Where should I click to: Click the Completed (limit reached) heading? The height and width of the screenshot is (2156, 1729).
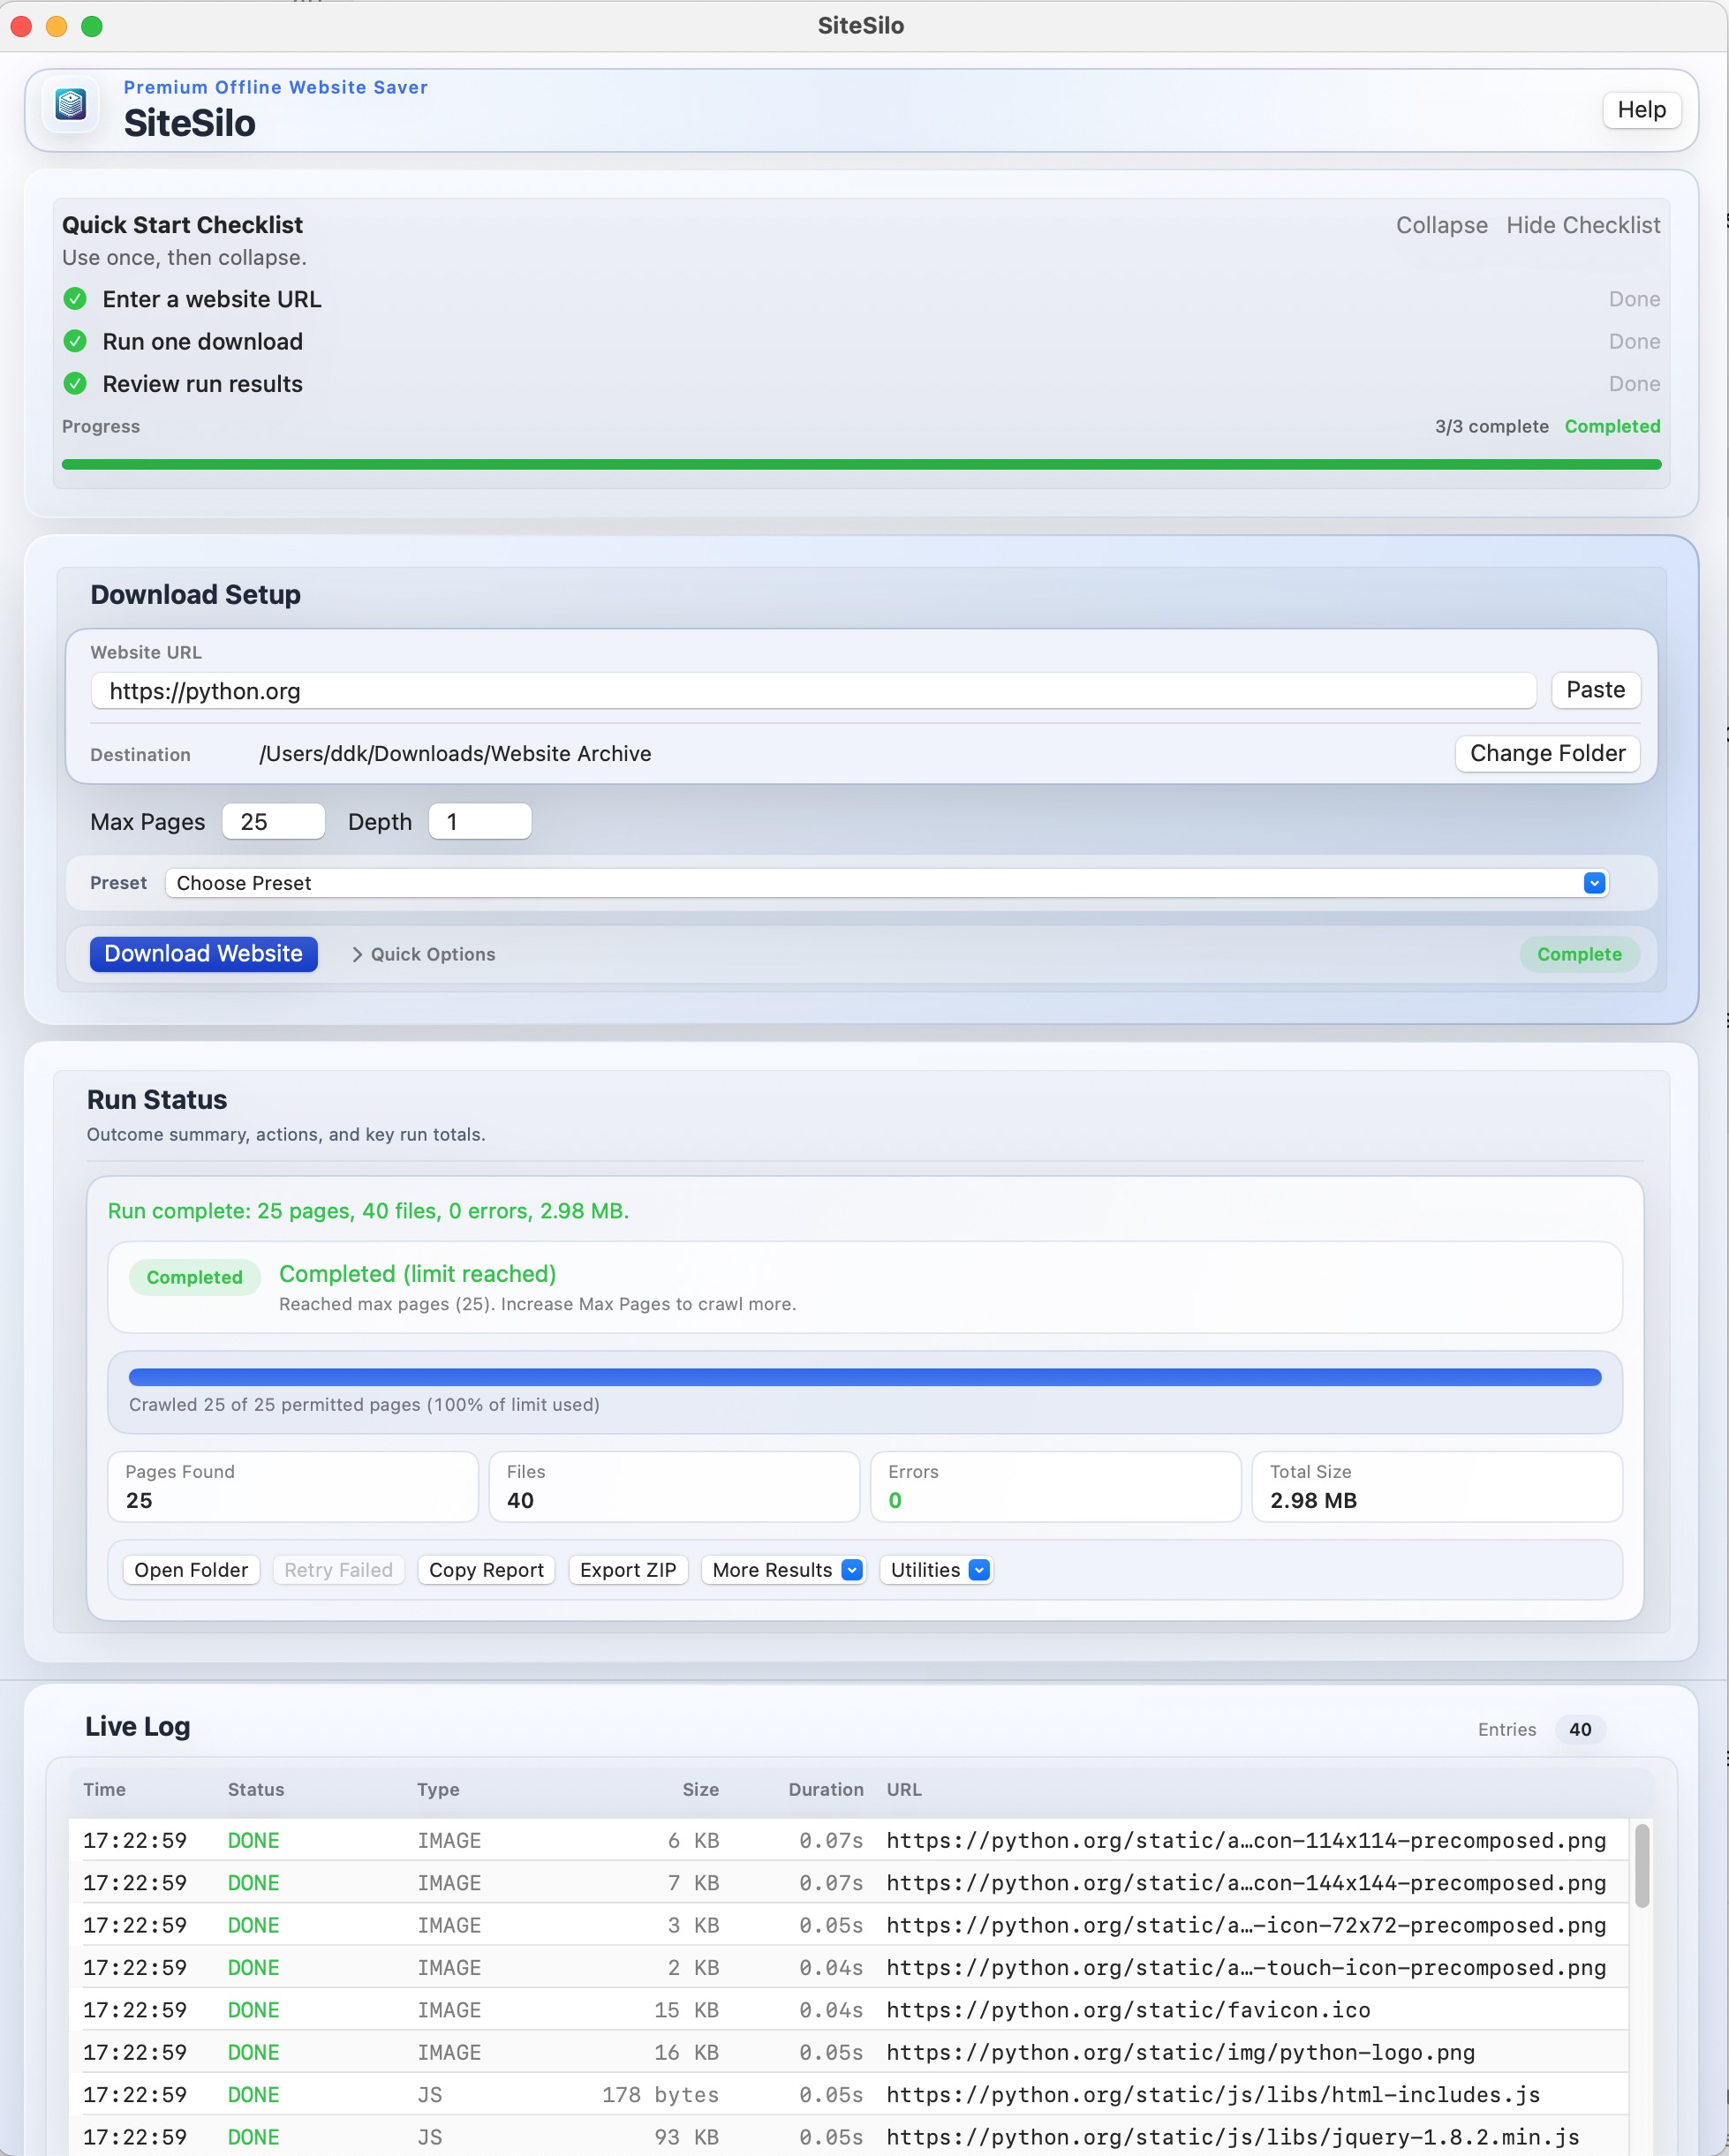(x=417, y=1273)
